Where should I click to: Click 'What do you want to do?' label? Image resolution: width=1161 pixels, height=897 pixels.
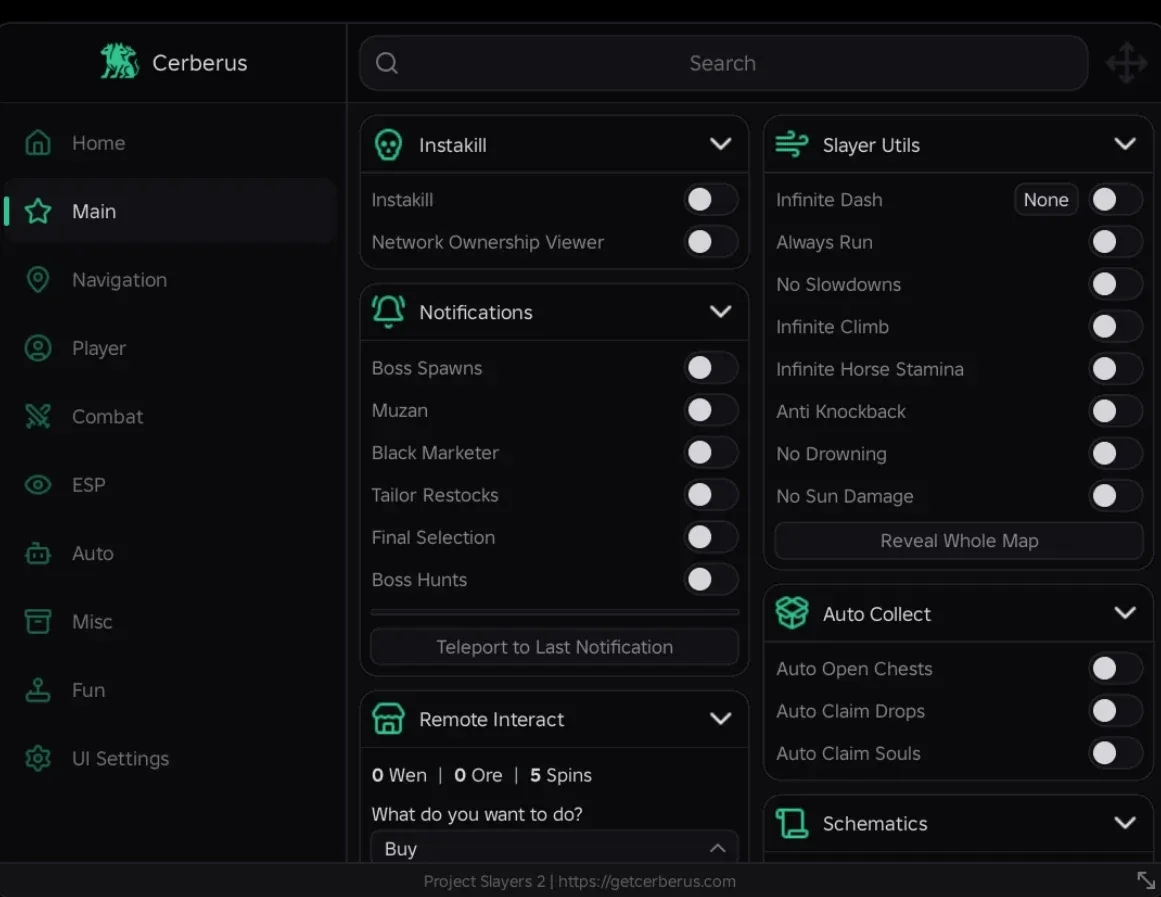click(477, 814)
